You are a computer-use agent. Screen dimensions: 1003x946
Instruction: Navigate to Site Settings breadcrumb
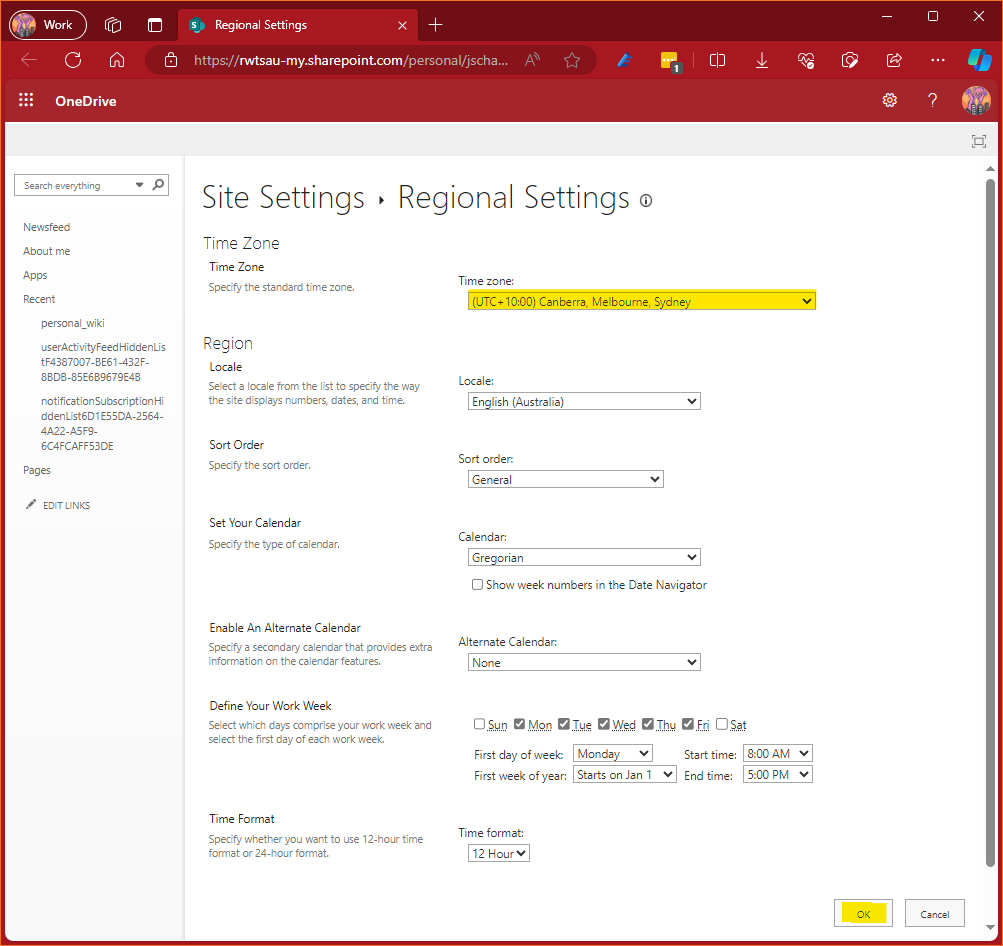(x=283, y=197)
